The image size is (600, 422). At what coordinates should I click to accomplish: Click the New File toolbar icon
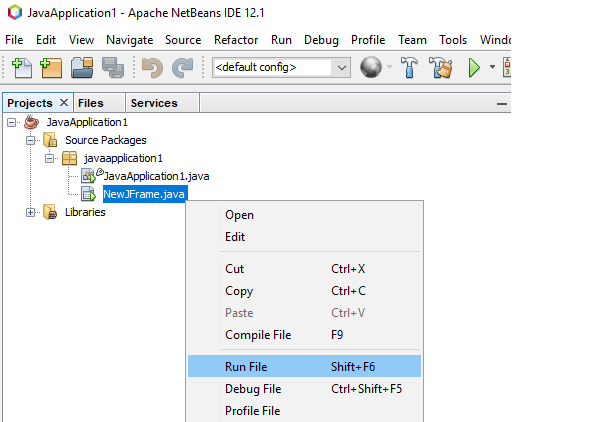tap(21, 68)
